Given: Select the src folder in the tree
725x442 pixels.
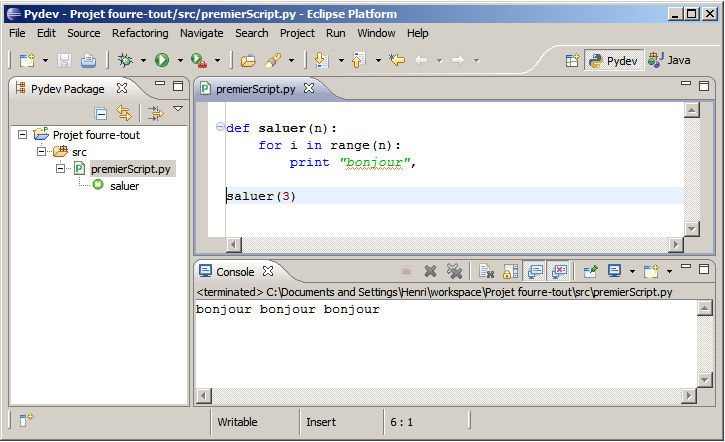Looking at the screenshot, I should pyautogui.click(x=80, y=152).
